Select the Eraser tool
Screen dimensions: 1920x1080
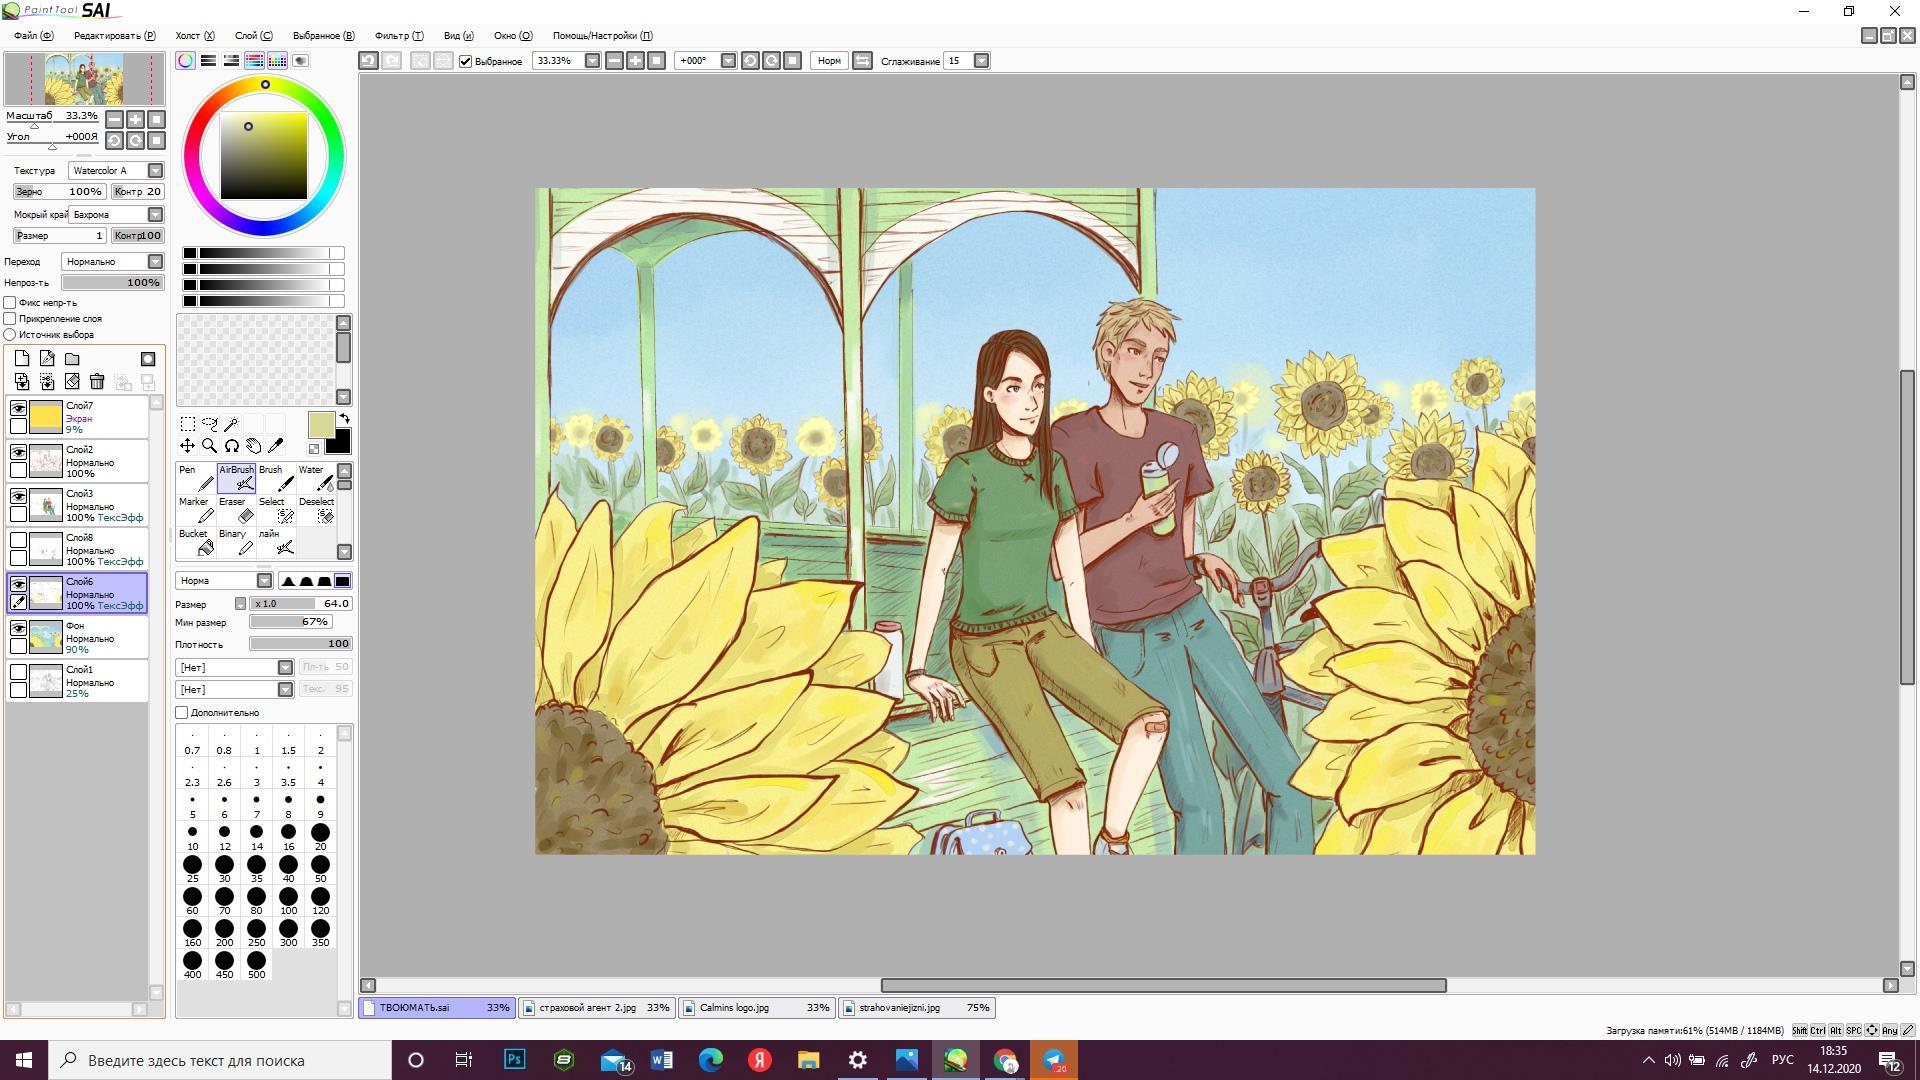click(236, 510)
